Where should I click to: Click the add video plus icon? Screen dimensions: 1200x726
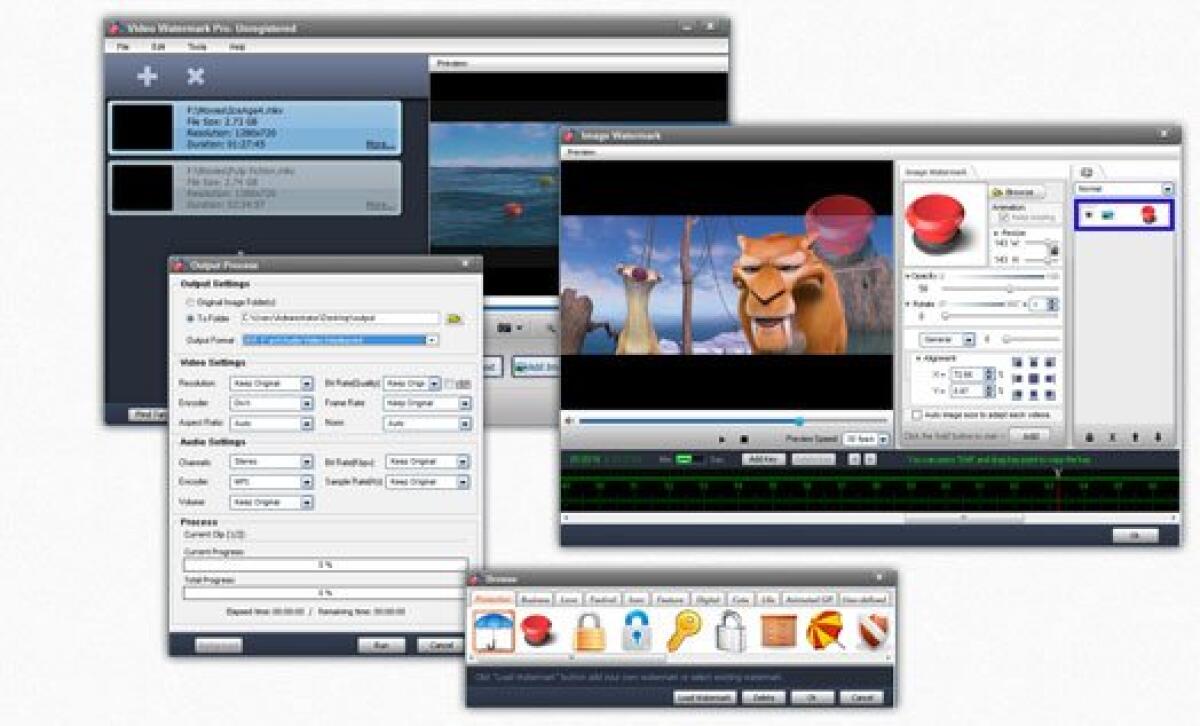(145, 75)
